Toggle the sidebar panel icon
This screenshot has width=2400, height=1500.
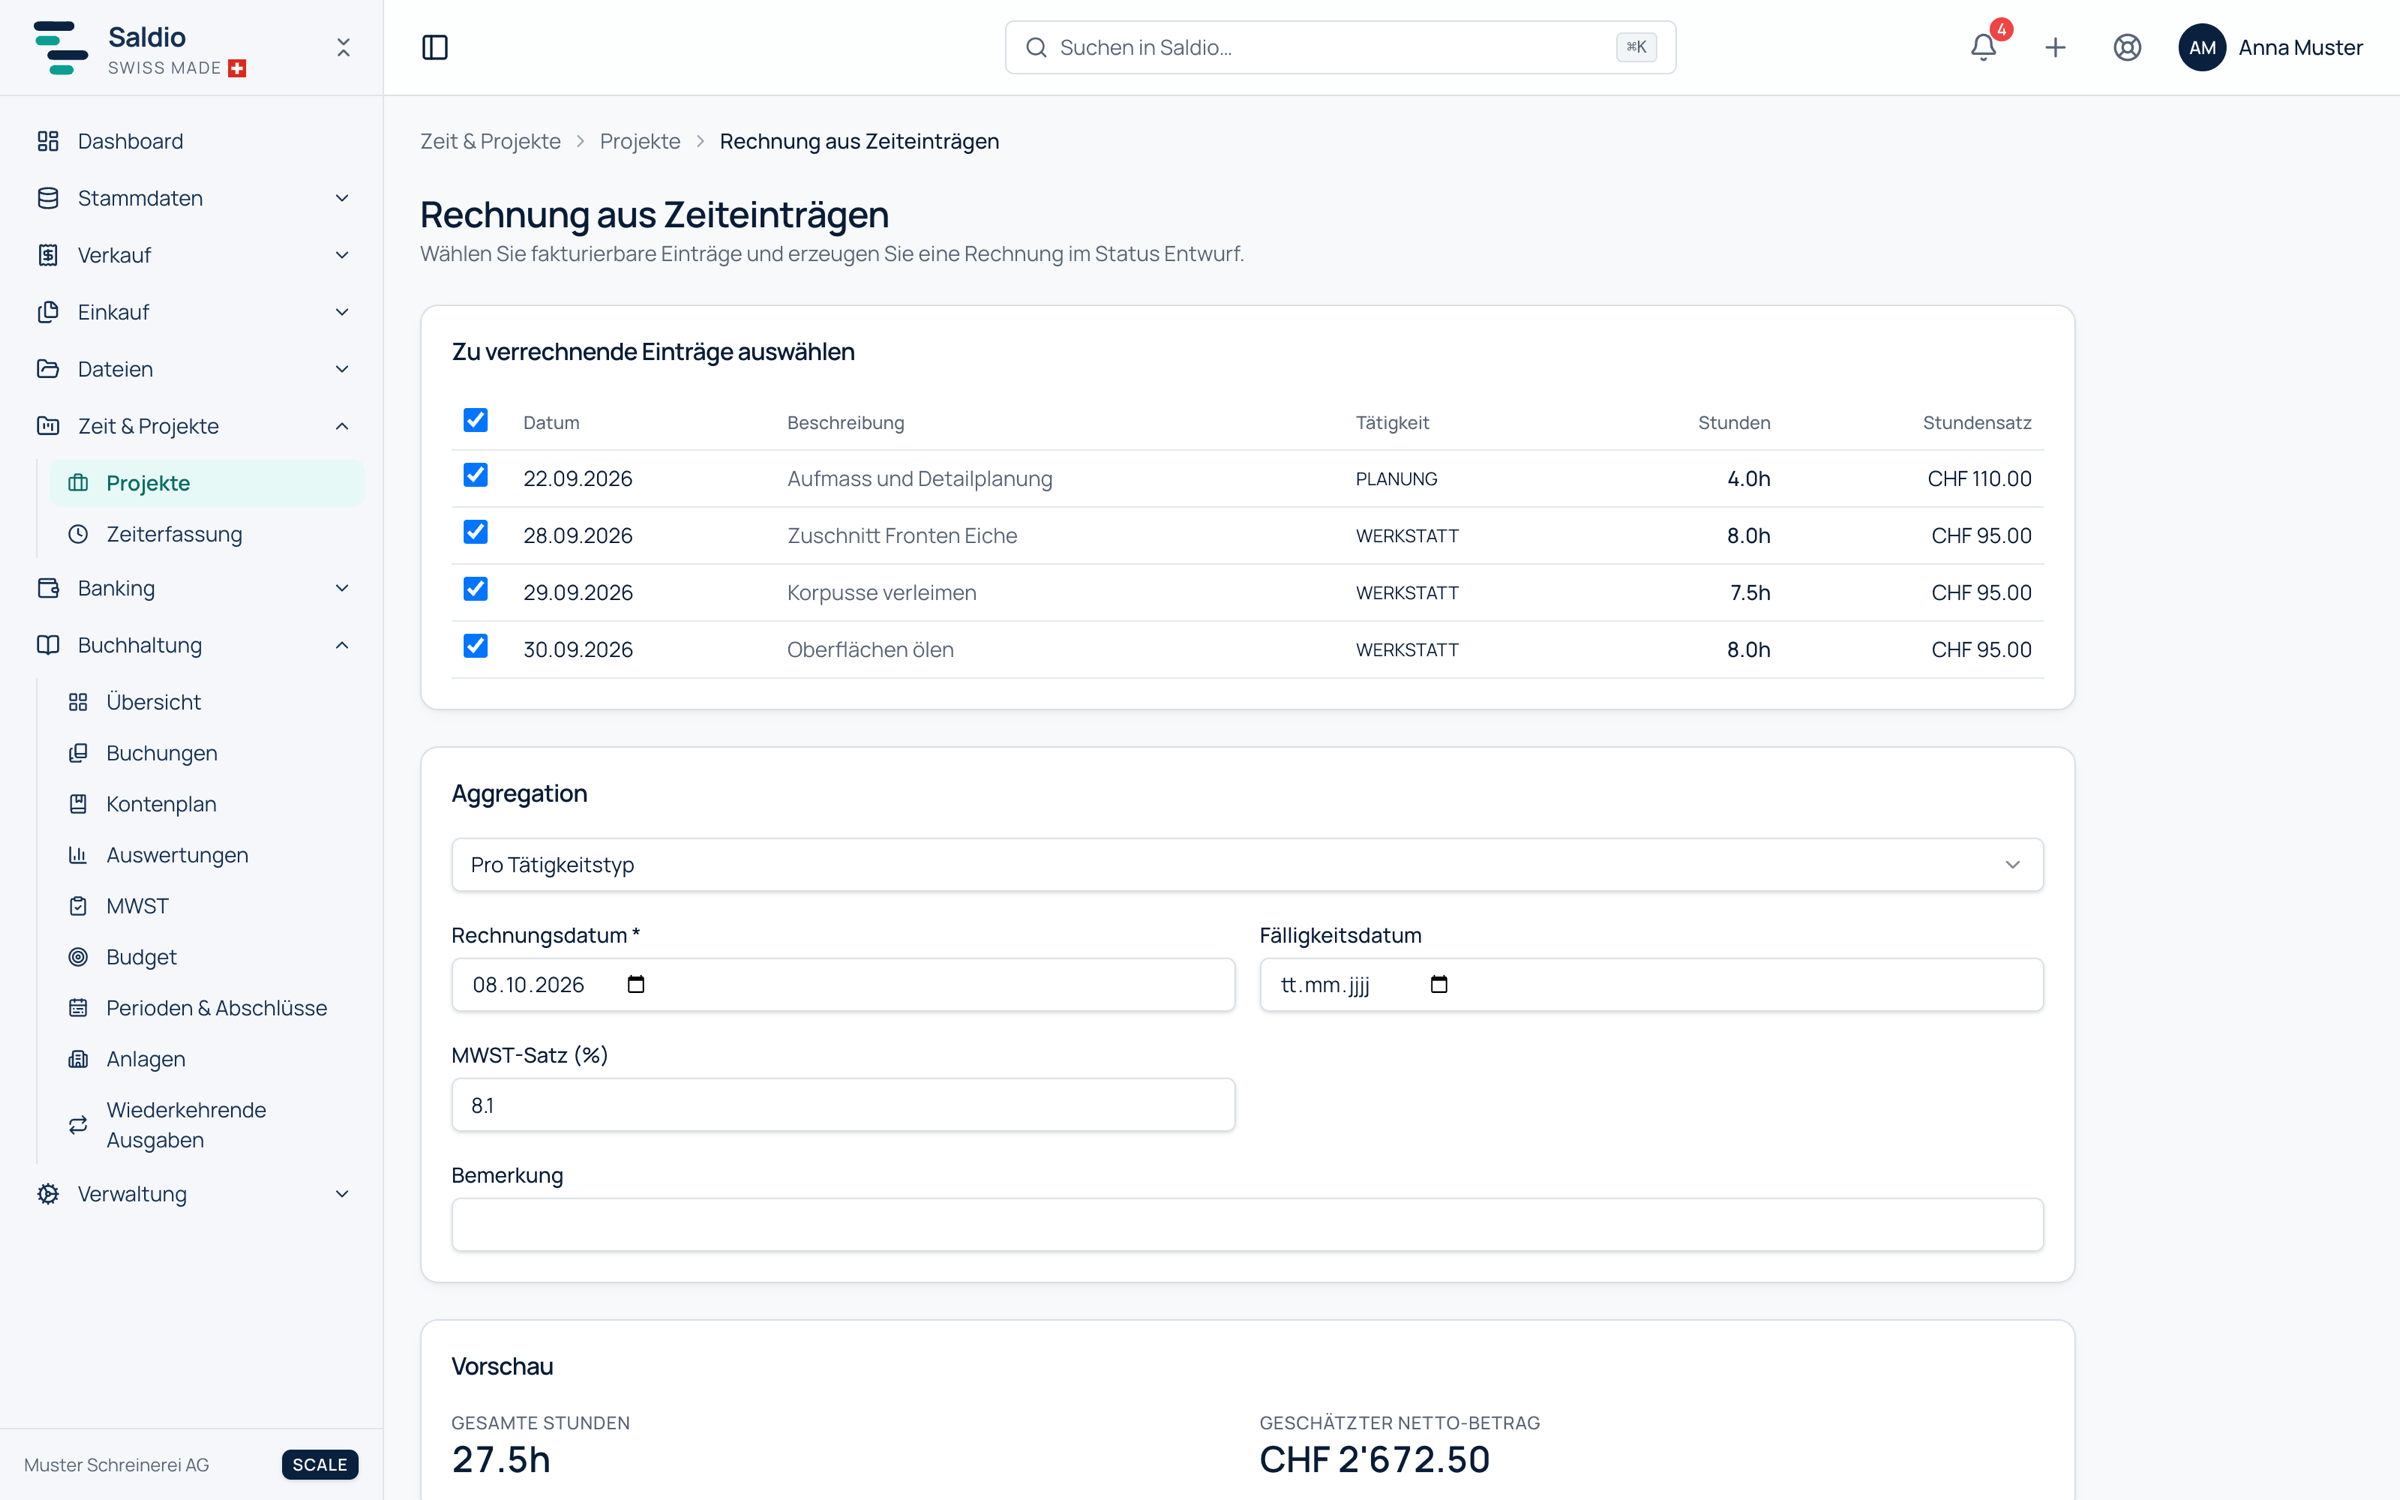(x=435, y=47)
